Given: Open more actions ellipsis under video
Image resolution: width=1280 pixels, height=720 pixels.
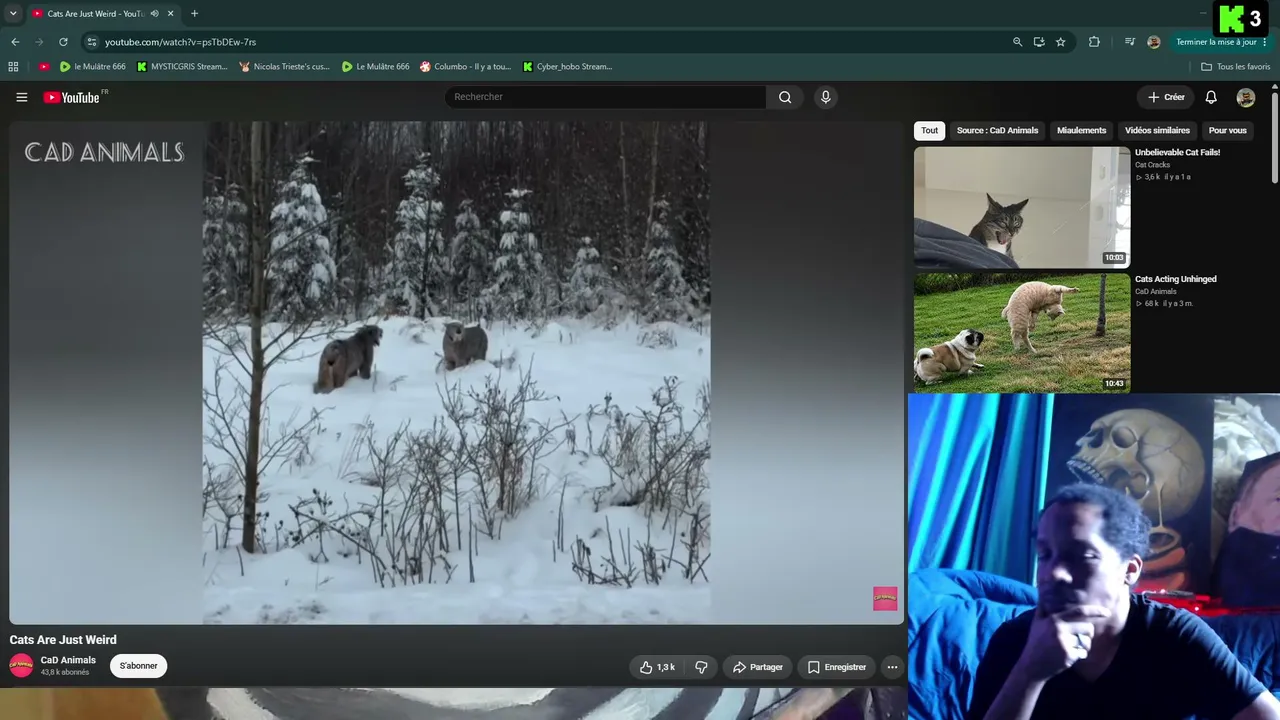Looking at the screenshot, I should (x=892, y=667).
